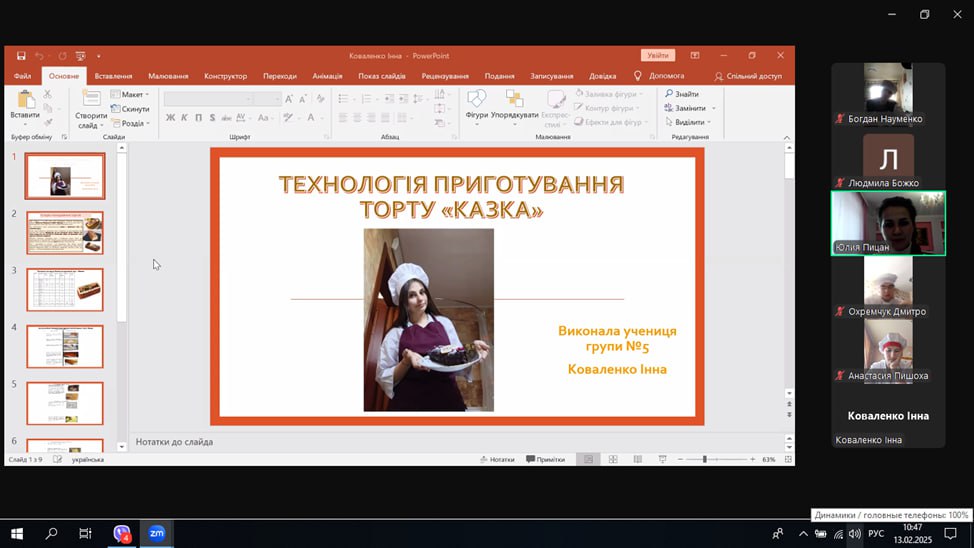Open the Розділ section dropdown
Viewport: 974px width, 548px height.
click(x=131, y=124)
